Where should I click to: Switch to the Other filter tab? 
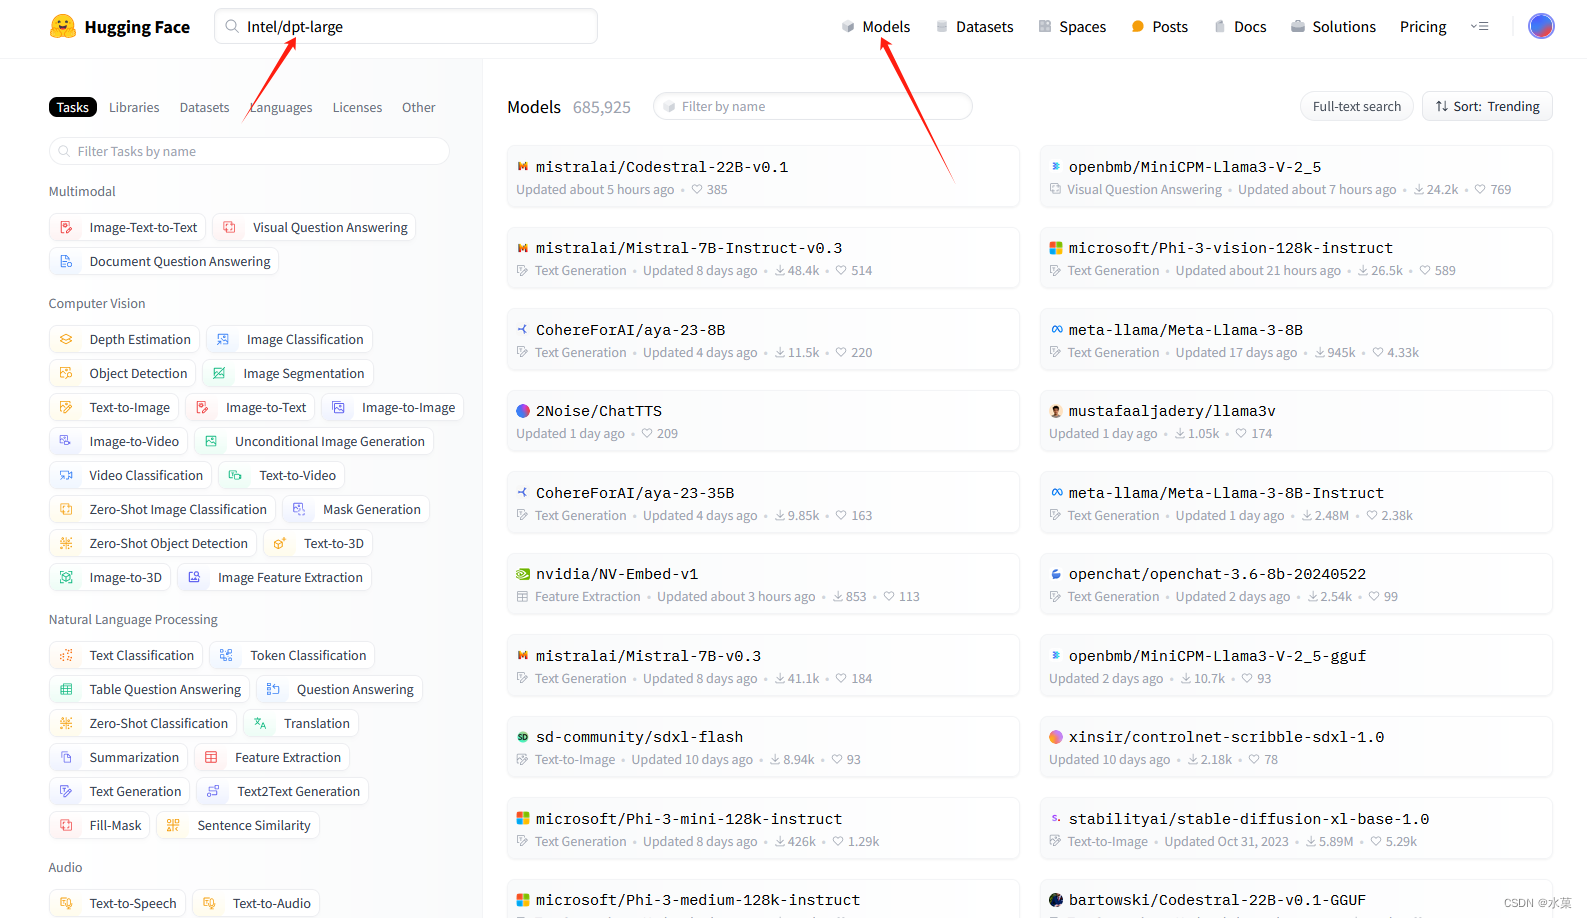tap(418, 107)
